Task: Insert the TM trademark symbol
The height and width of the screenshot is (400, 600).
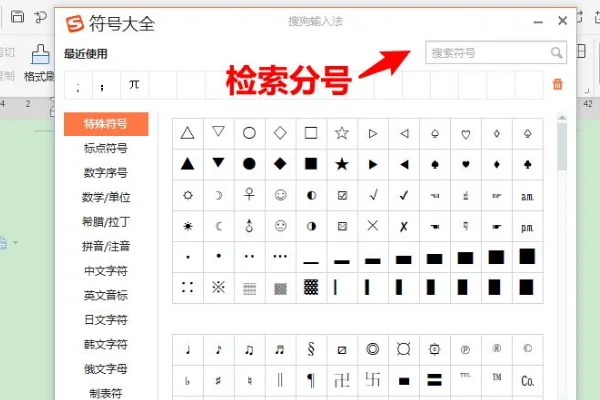Action: [x=497, y=380]
